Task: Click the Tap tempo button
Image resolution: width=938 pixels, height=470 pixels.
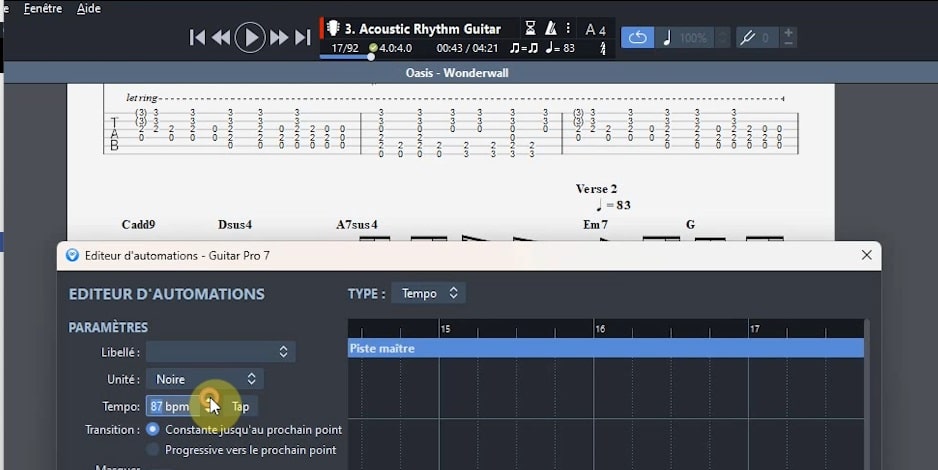Action: coord(240,407)
